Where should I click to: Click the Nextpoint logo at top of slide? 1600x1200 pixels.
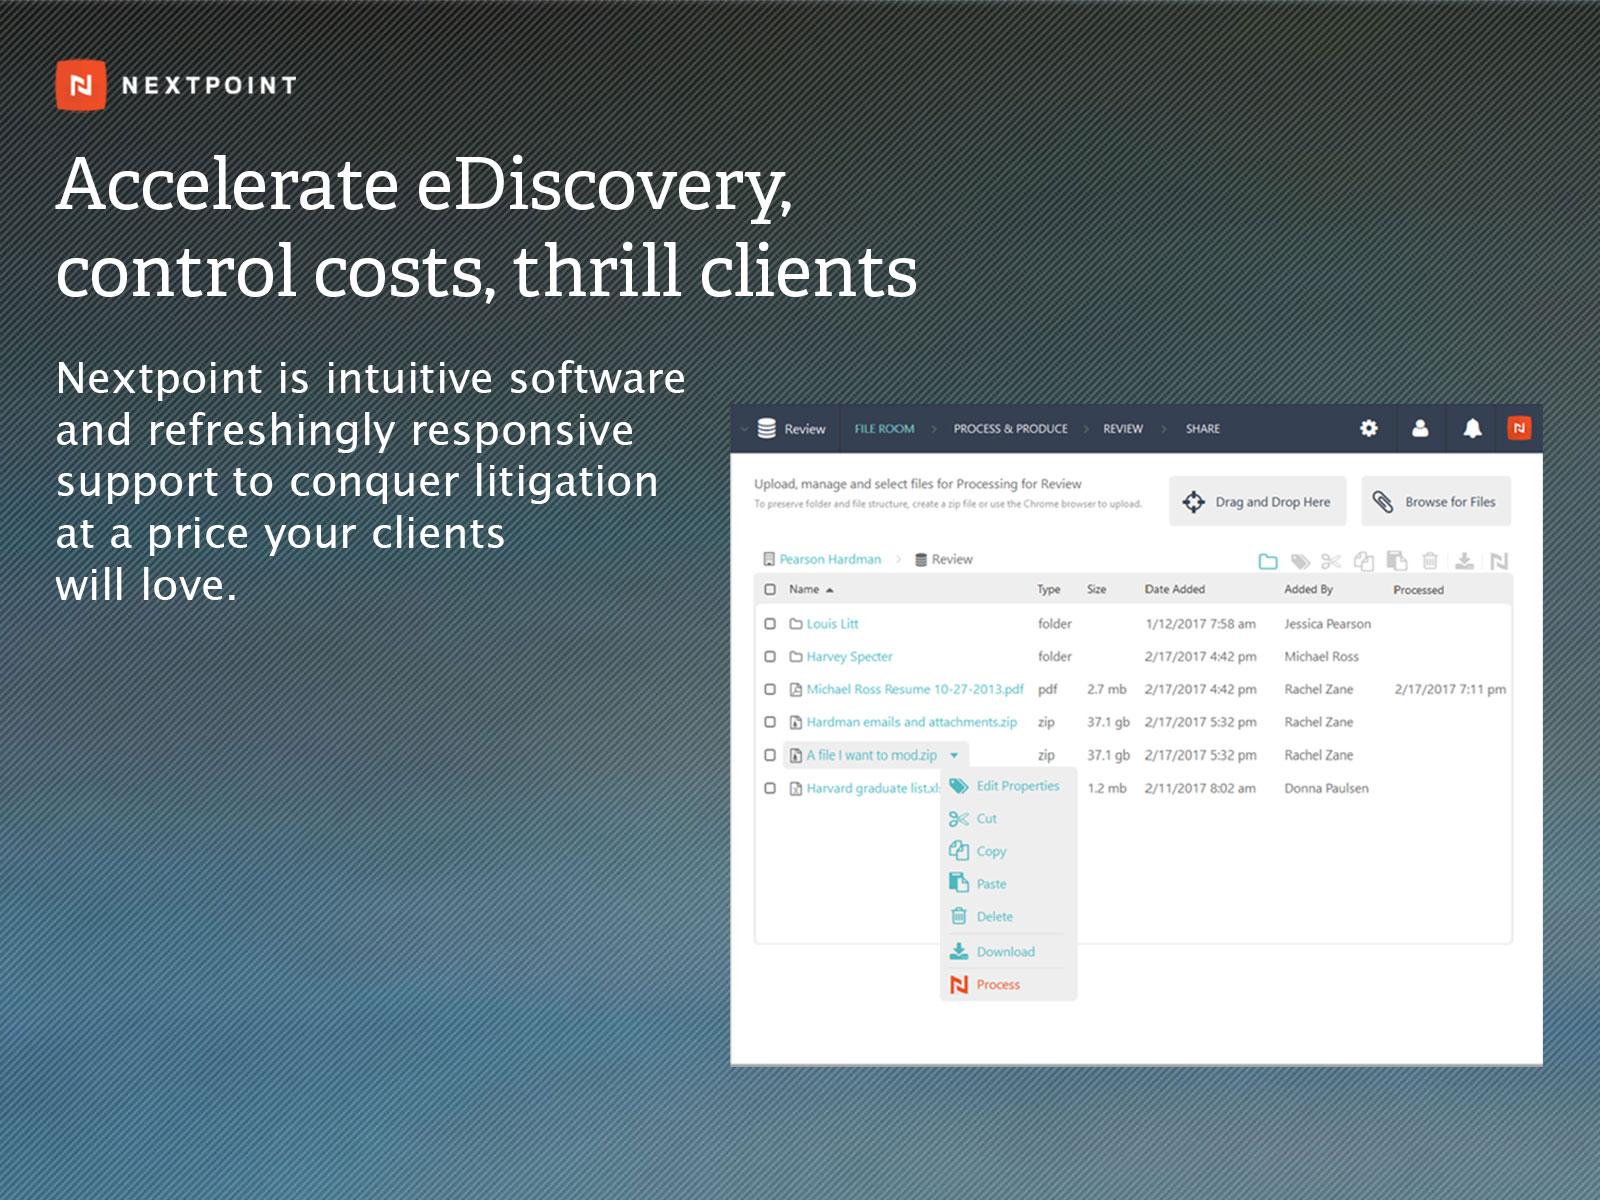(176, 85)
